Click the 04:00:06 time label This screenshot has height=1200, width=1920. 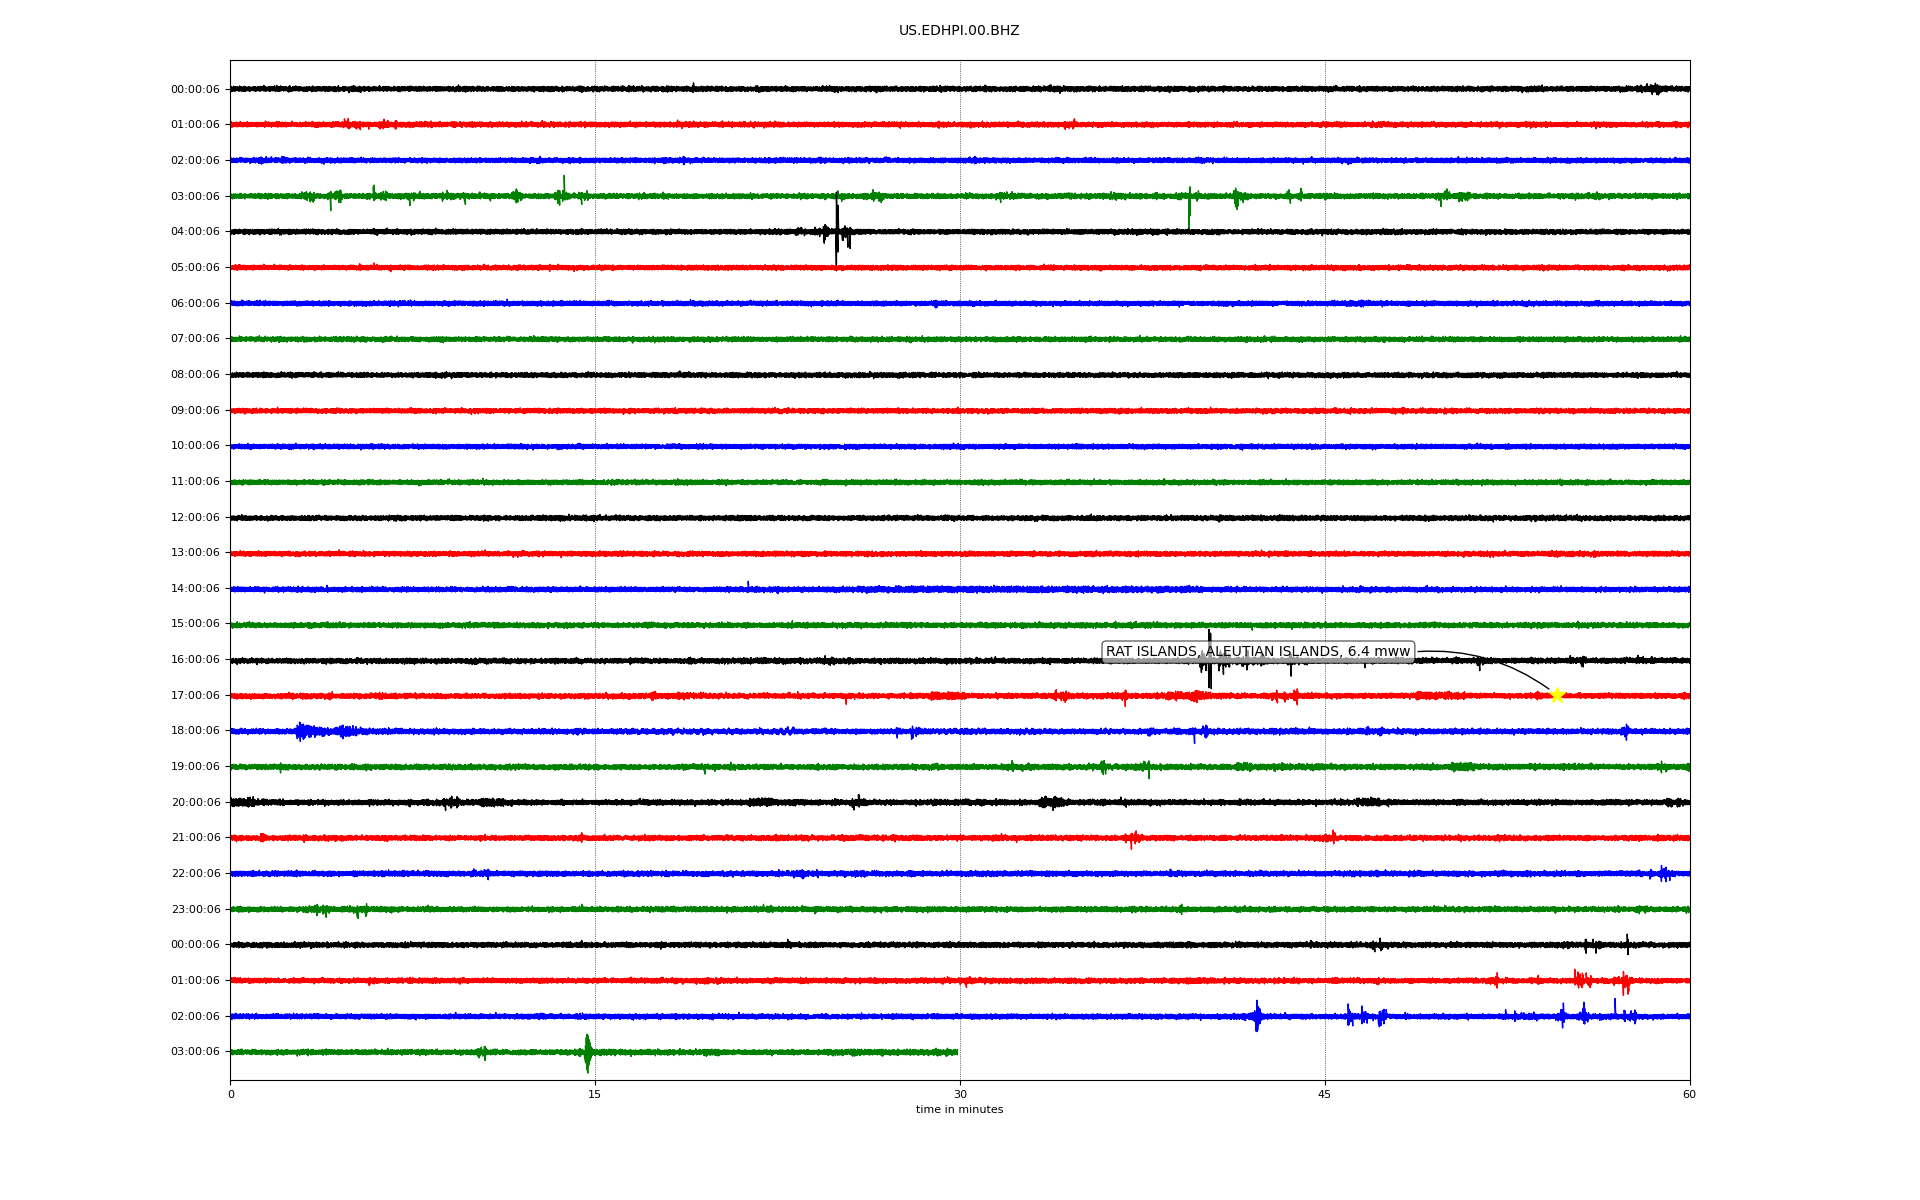pos(195,232)
